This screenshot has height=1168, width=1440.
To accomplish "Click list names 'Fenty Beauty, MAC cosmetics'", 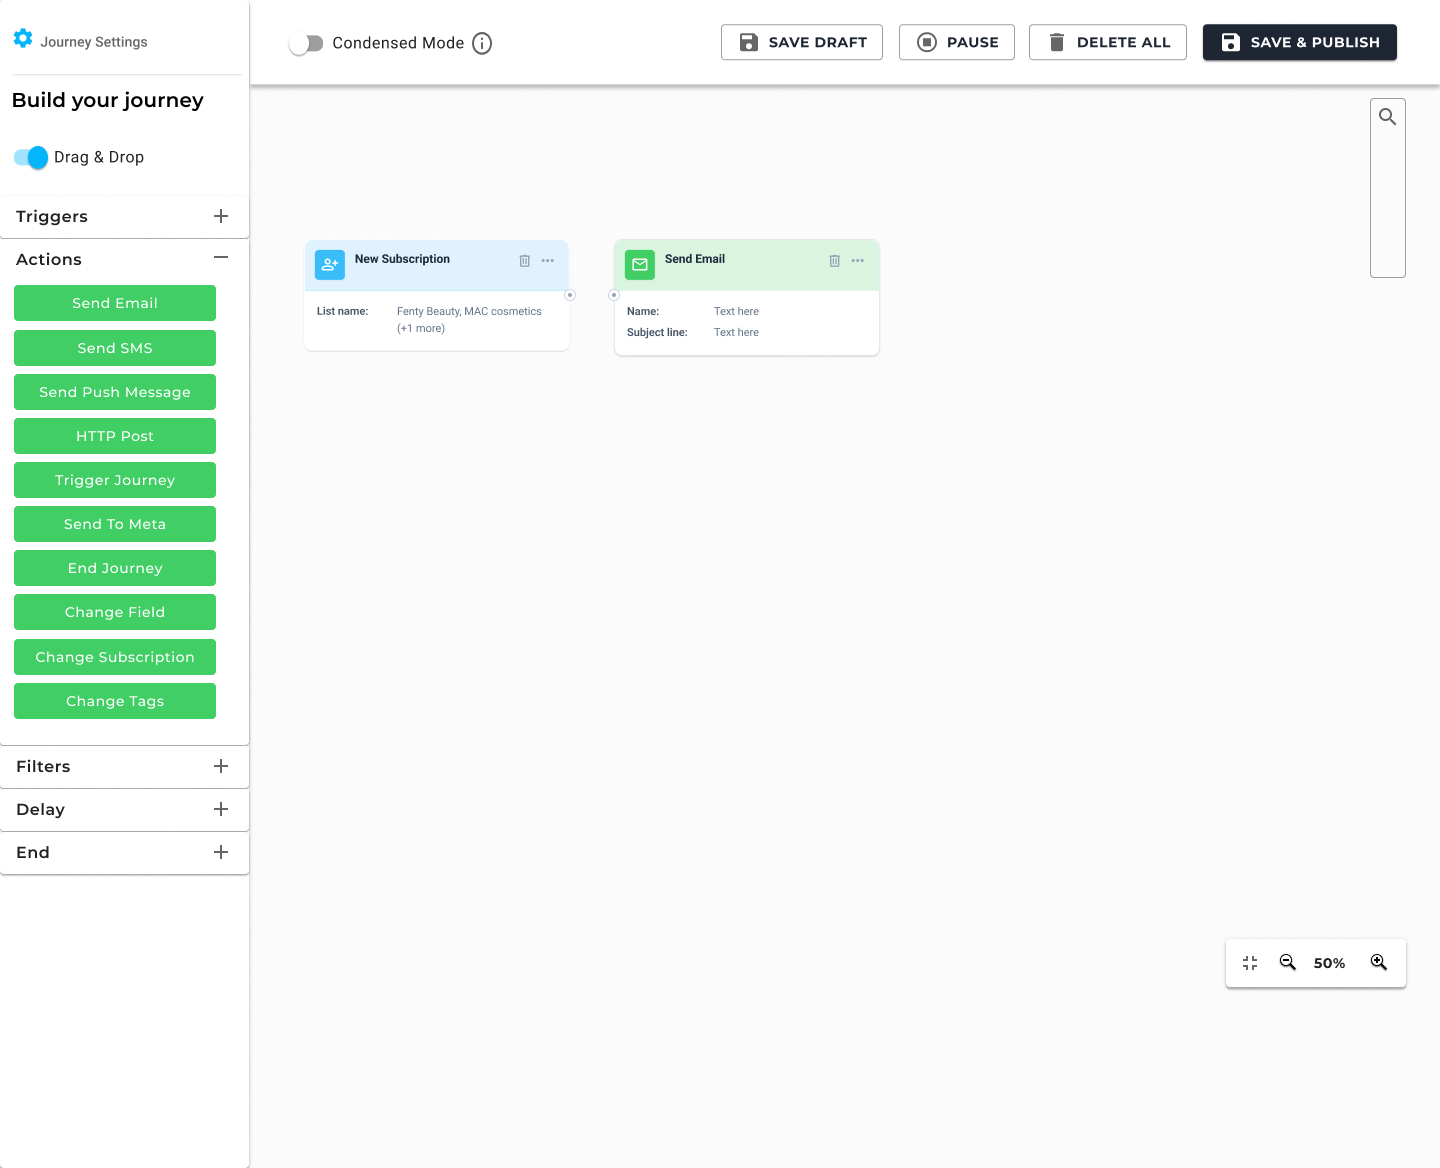I will click(469, 311).
